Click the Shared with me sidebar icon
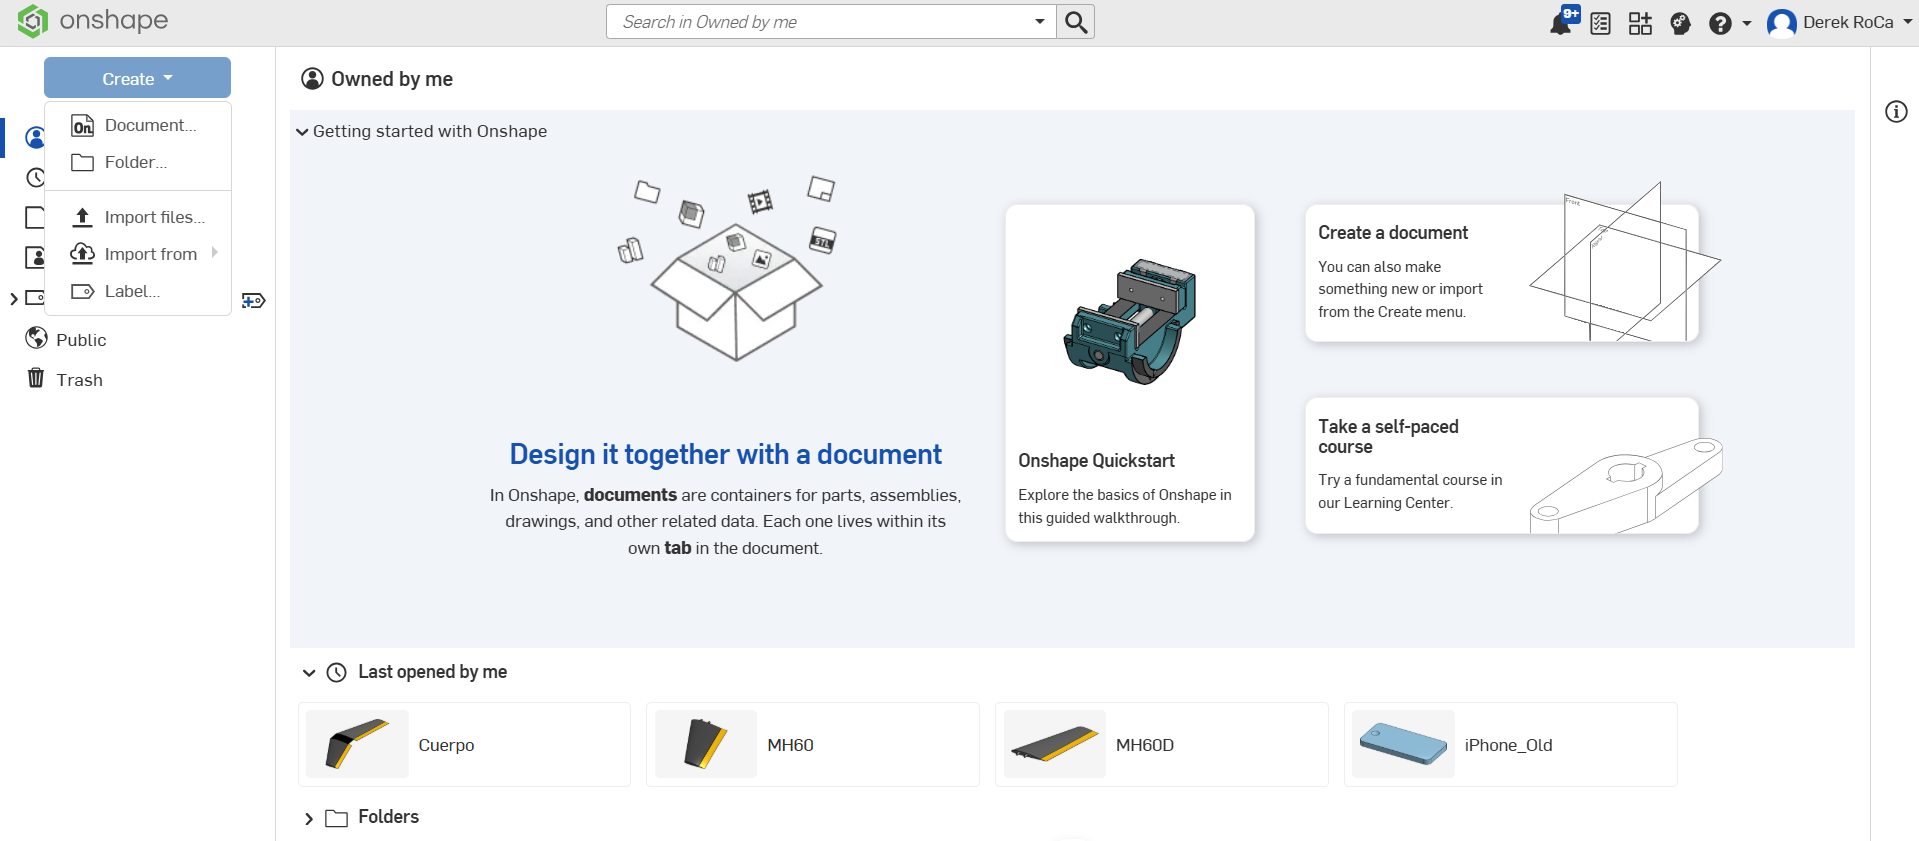Image resolution: width=1919 pixels, height=841 pixels. [34, 257]
